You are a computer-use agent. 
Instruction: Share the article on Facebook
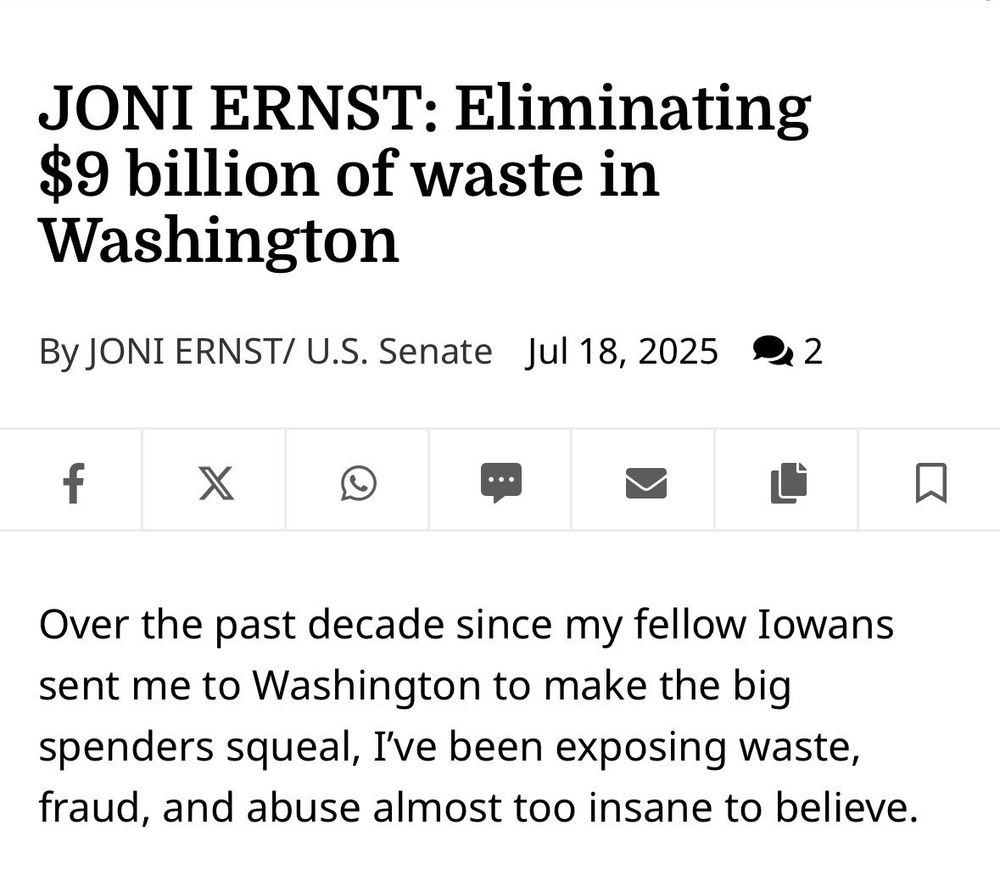pyautogui.click(x=71, y=483)
